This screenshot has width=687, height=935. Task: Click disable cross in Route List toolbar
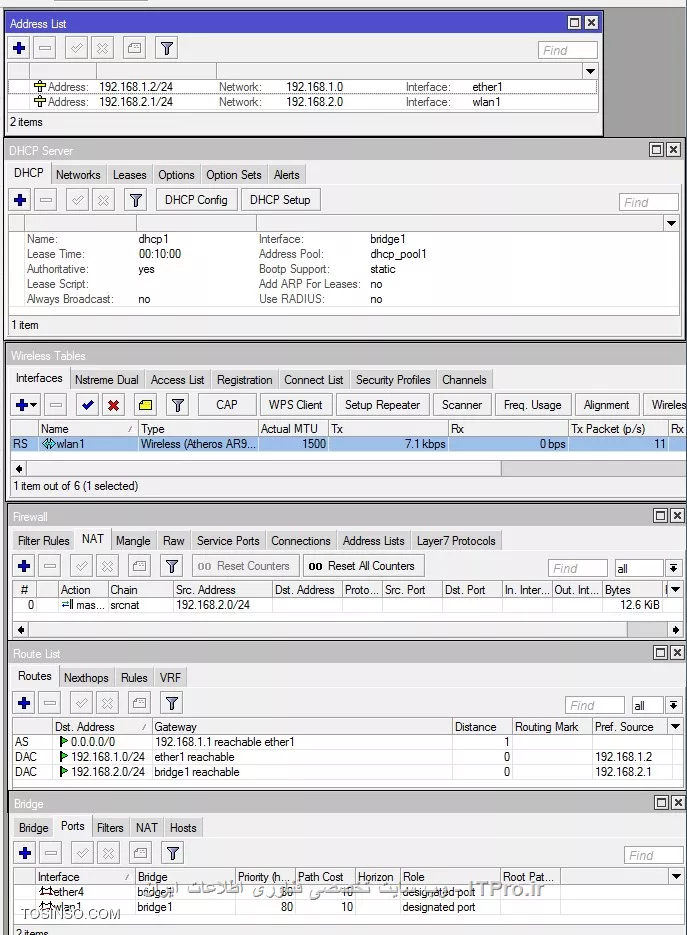pyautogui.click(x=107, y=703)
